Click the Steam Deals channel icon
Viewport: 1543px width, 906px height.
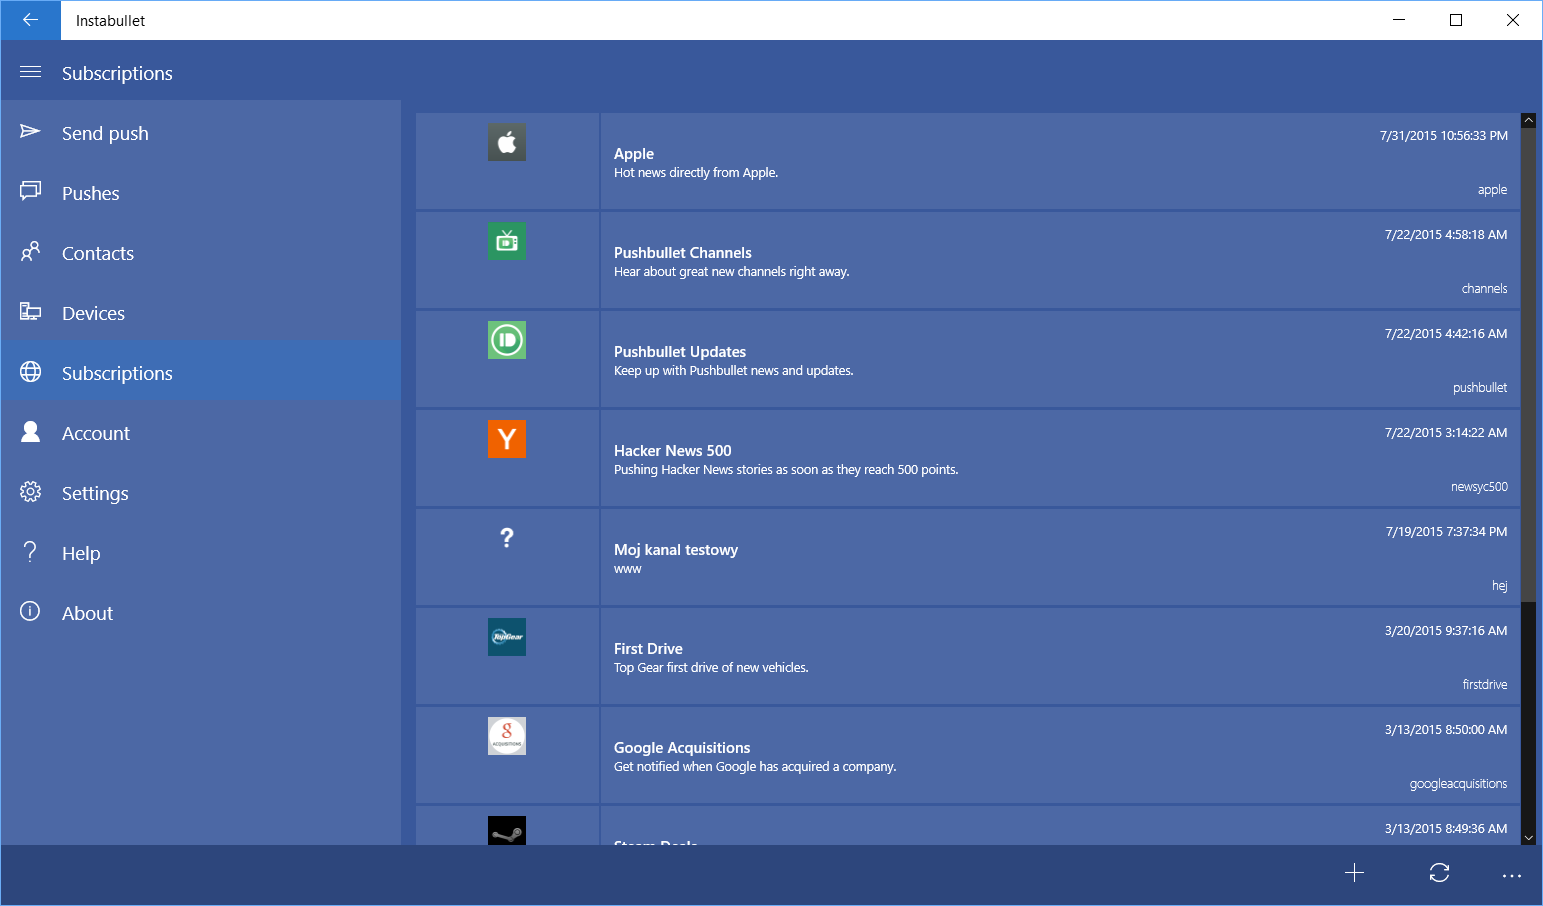(x=507, y=830)
